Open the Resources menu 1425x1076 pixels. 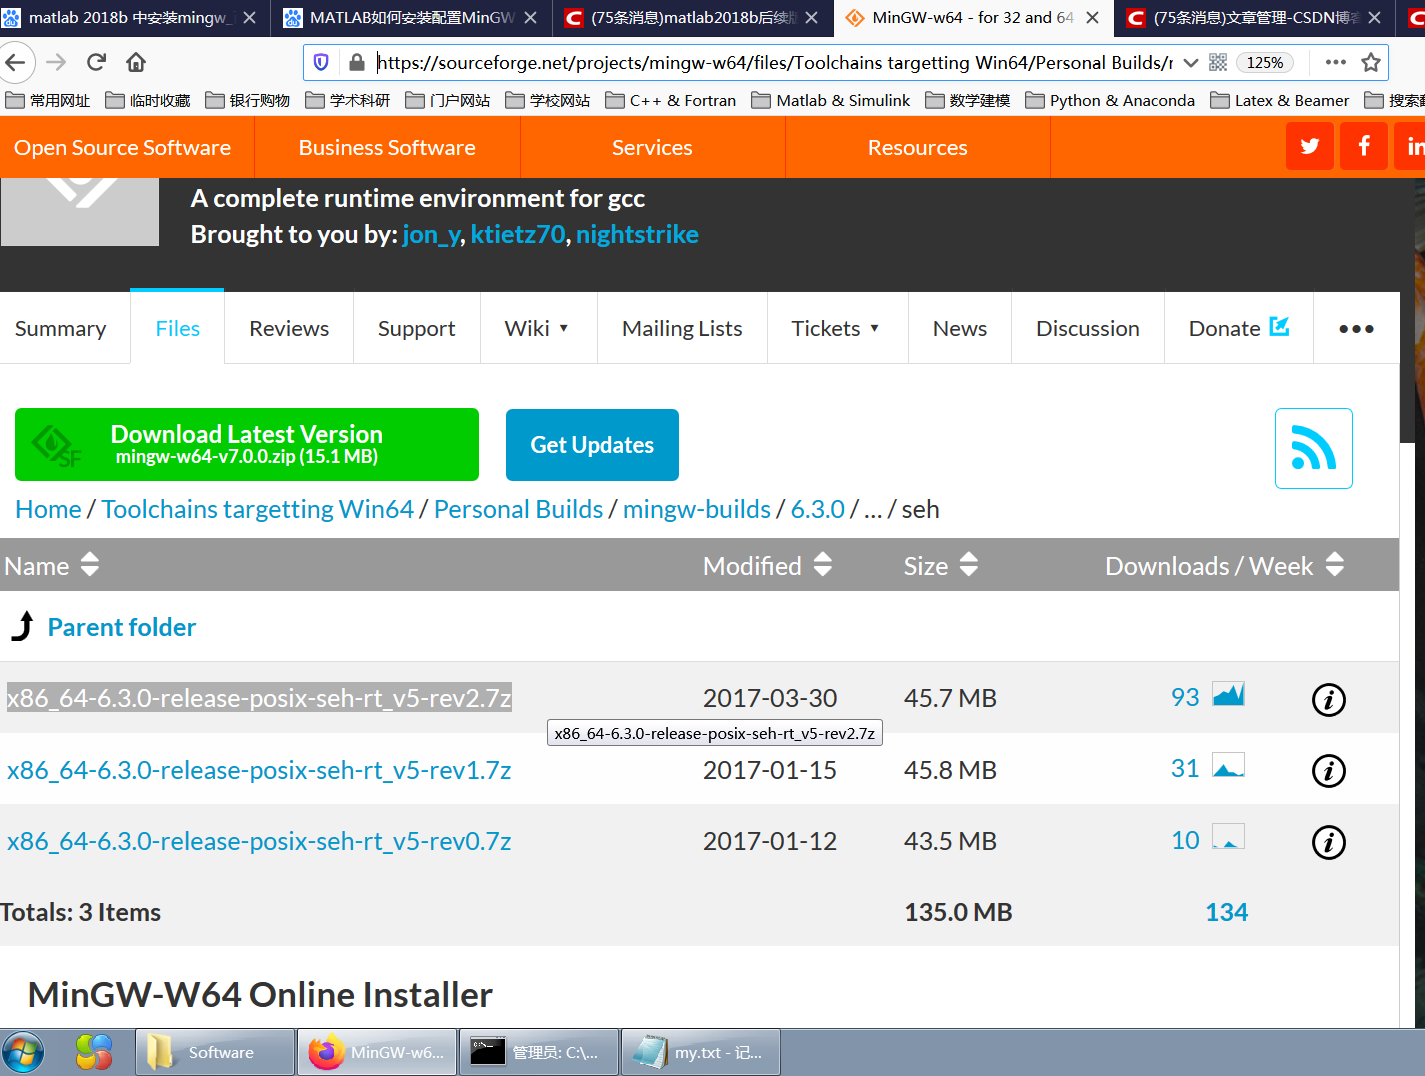(917, 147)
